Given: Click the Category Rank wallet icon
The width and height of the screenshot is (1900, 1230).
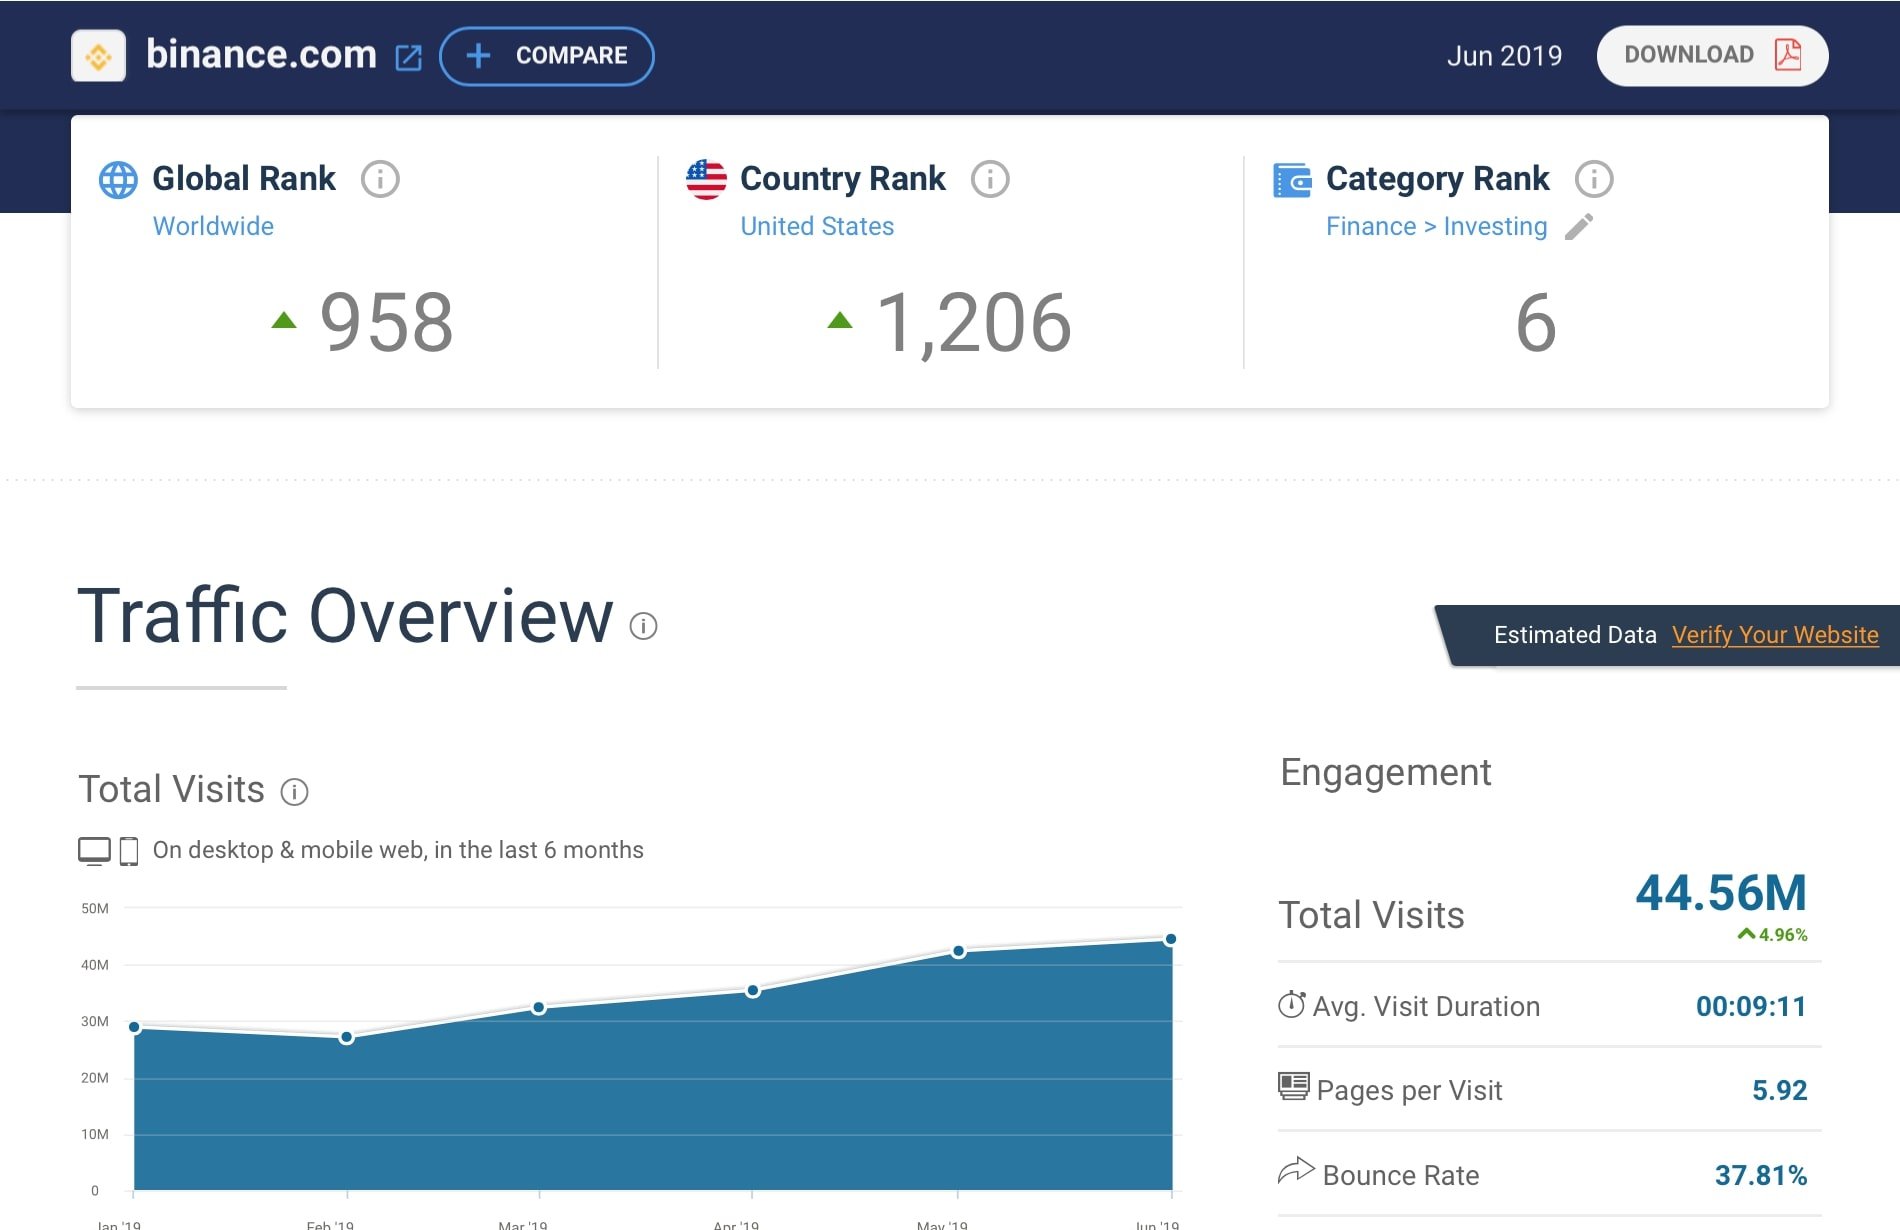Looking at the screenshot, I should [1292, 180].
